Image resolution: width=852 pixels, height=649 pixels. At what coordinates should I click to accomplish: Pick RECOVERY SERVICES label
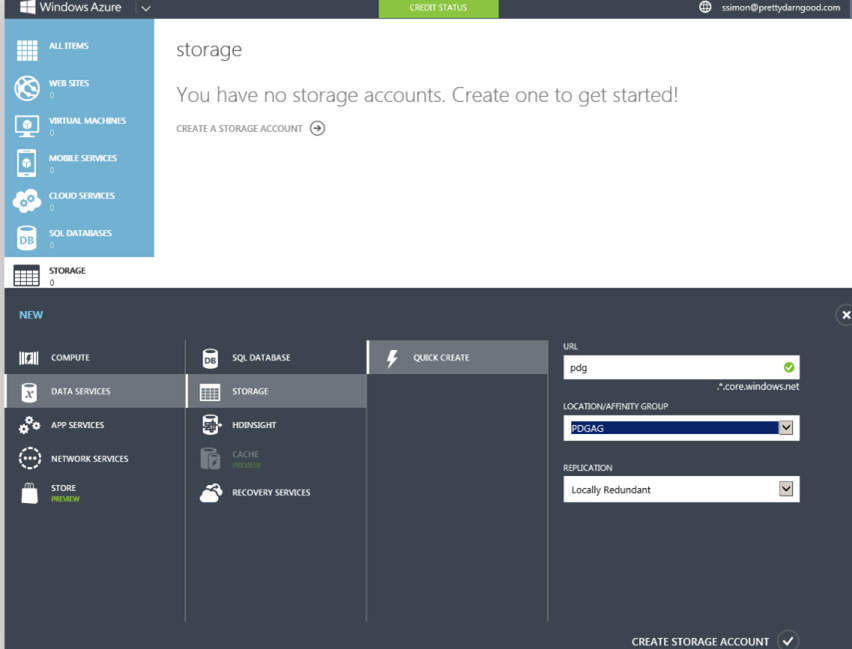click(x=271, y=492)
